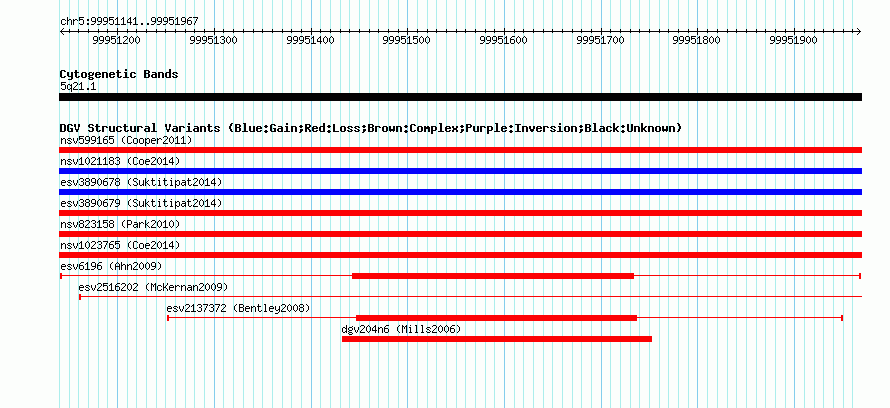Click the nsv1023765 (Coe2014) label

coord(120,245)
